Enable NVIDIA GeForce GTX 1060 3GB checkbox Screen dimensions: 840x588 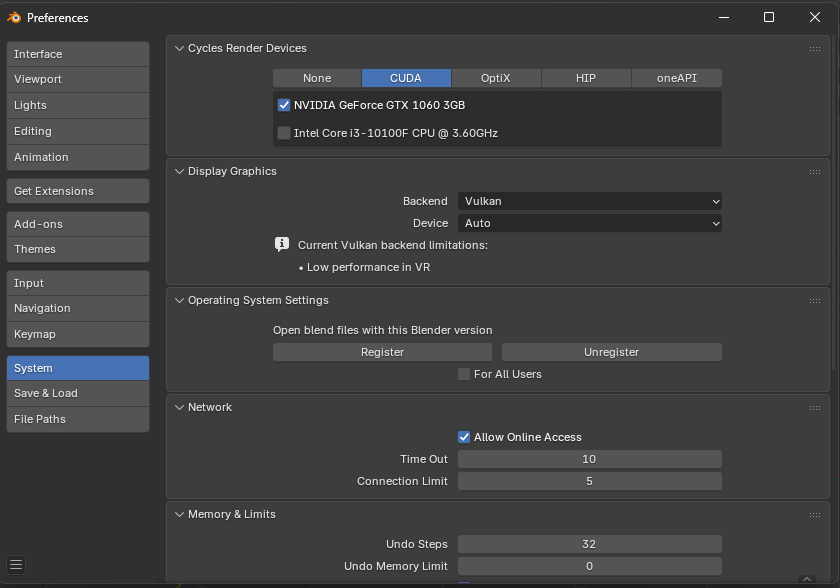point(284,105)
